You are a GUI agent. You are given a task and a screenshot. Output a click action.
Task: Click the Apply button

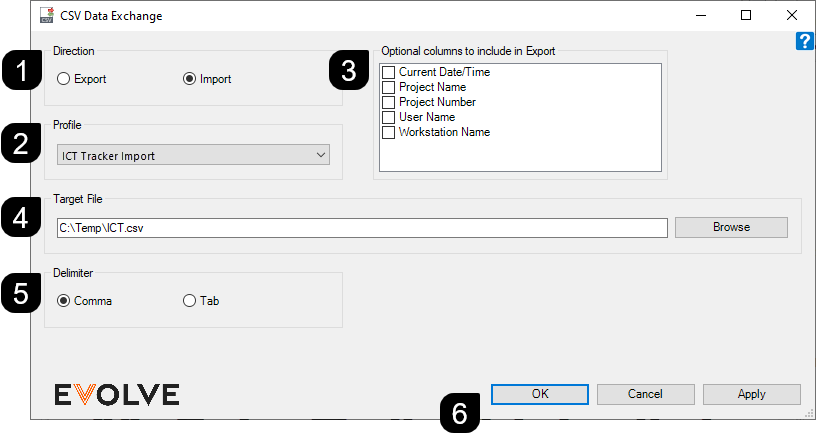(751, 394)
